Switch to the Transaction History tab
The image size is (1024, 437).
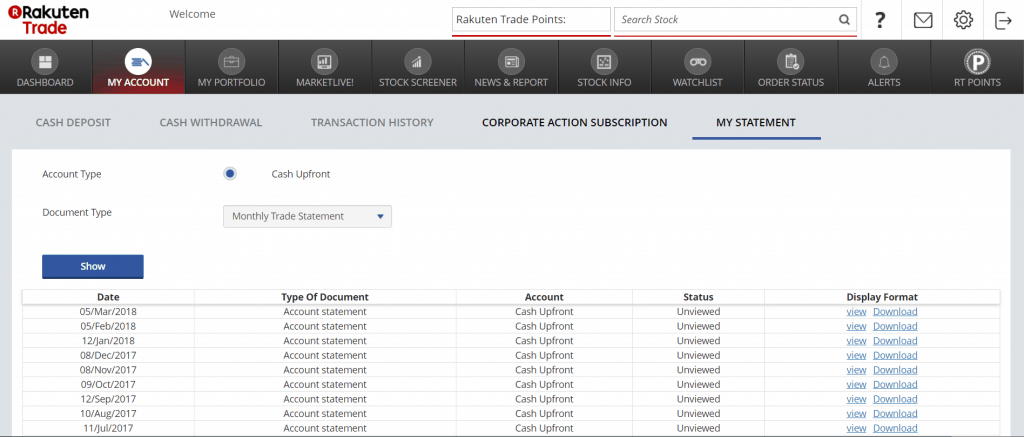[x=372, y=122]
